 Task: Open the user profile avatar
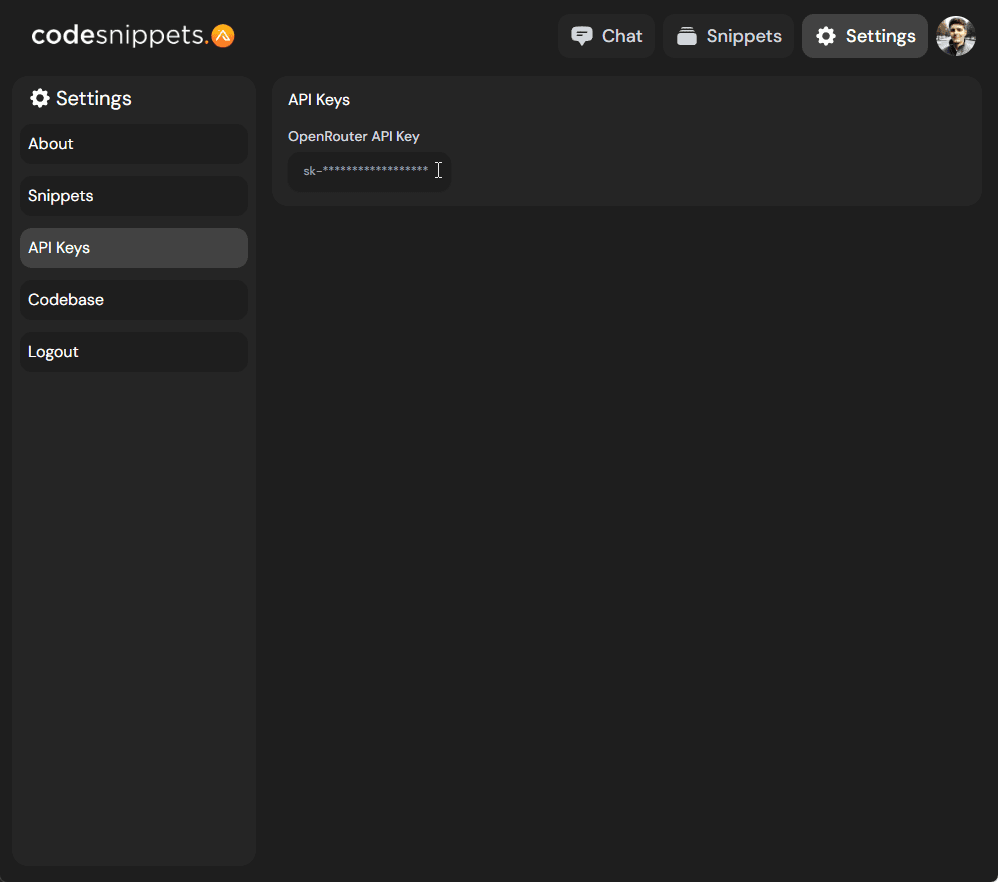[956, 36]
